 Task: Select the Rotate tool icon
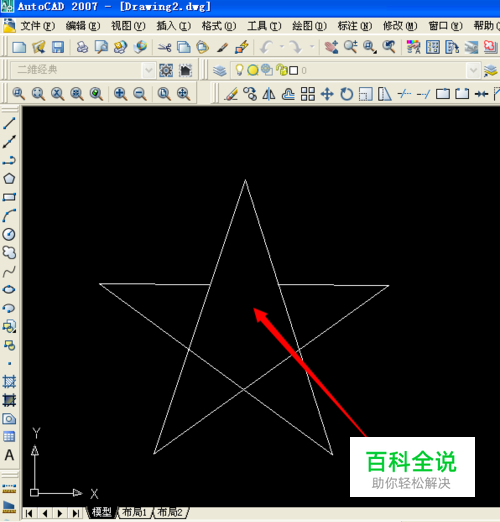[347, 94]
